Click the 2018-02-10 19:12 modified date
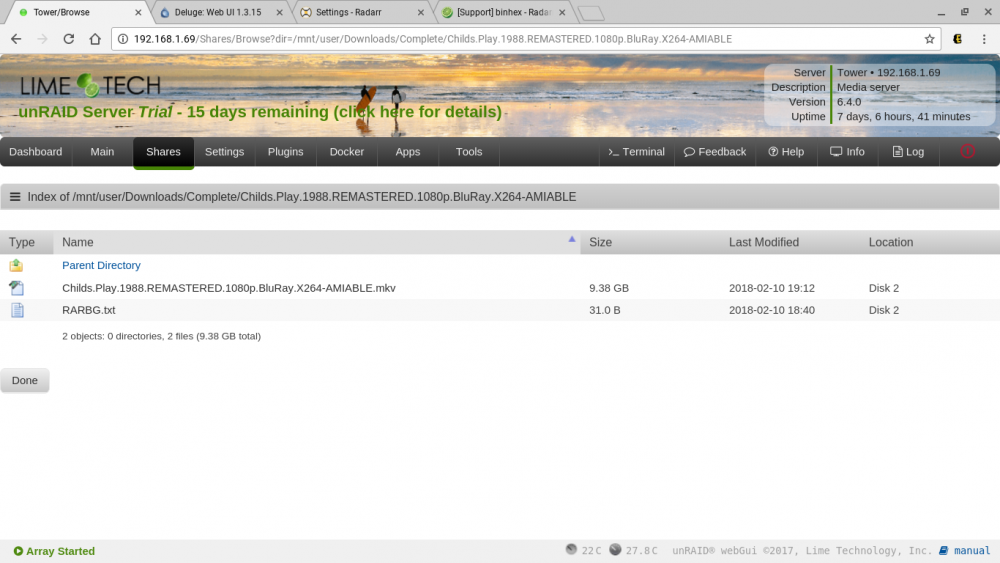Image resolution: width=1000 pixels, height=563 pixels. [772, 288]
